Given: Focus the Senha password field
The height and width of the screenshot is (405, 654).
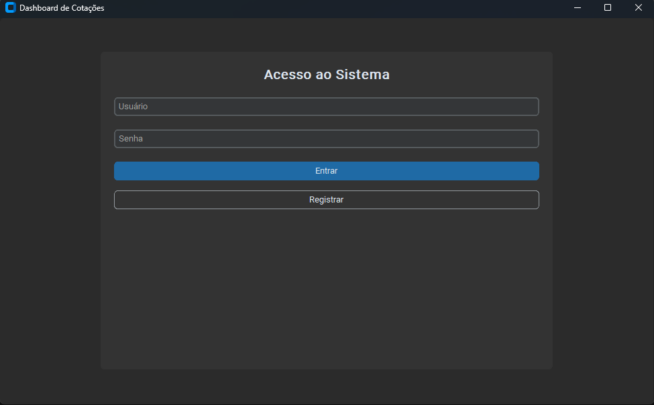Looking at the screenshot, I should tap(326, 138).
